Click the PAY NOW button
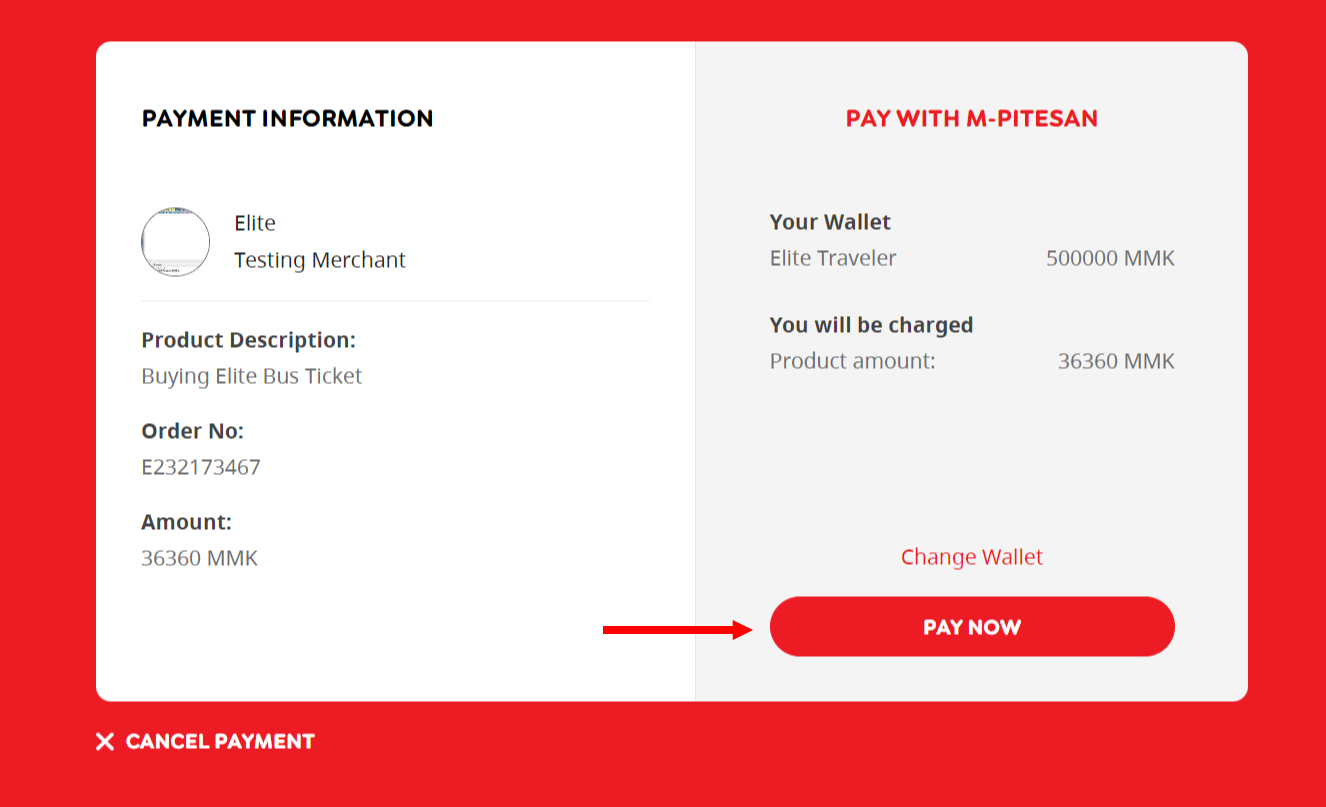 click(x=971, y=627)
